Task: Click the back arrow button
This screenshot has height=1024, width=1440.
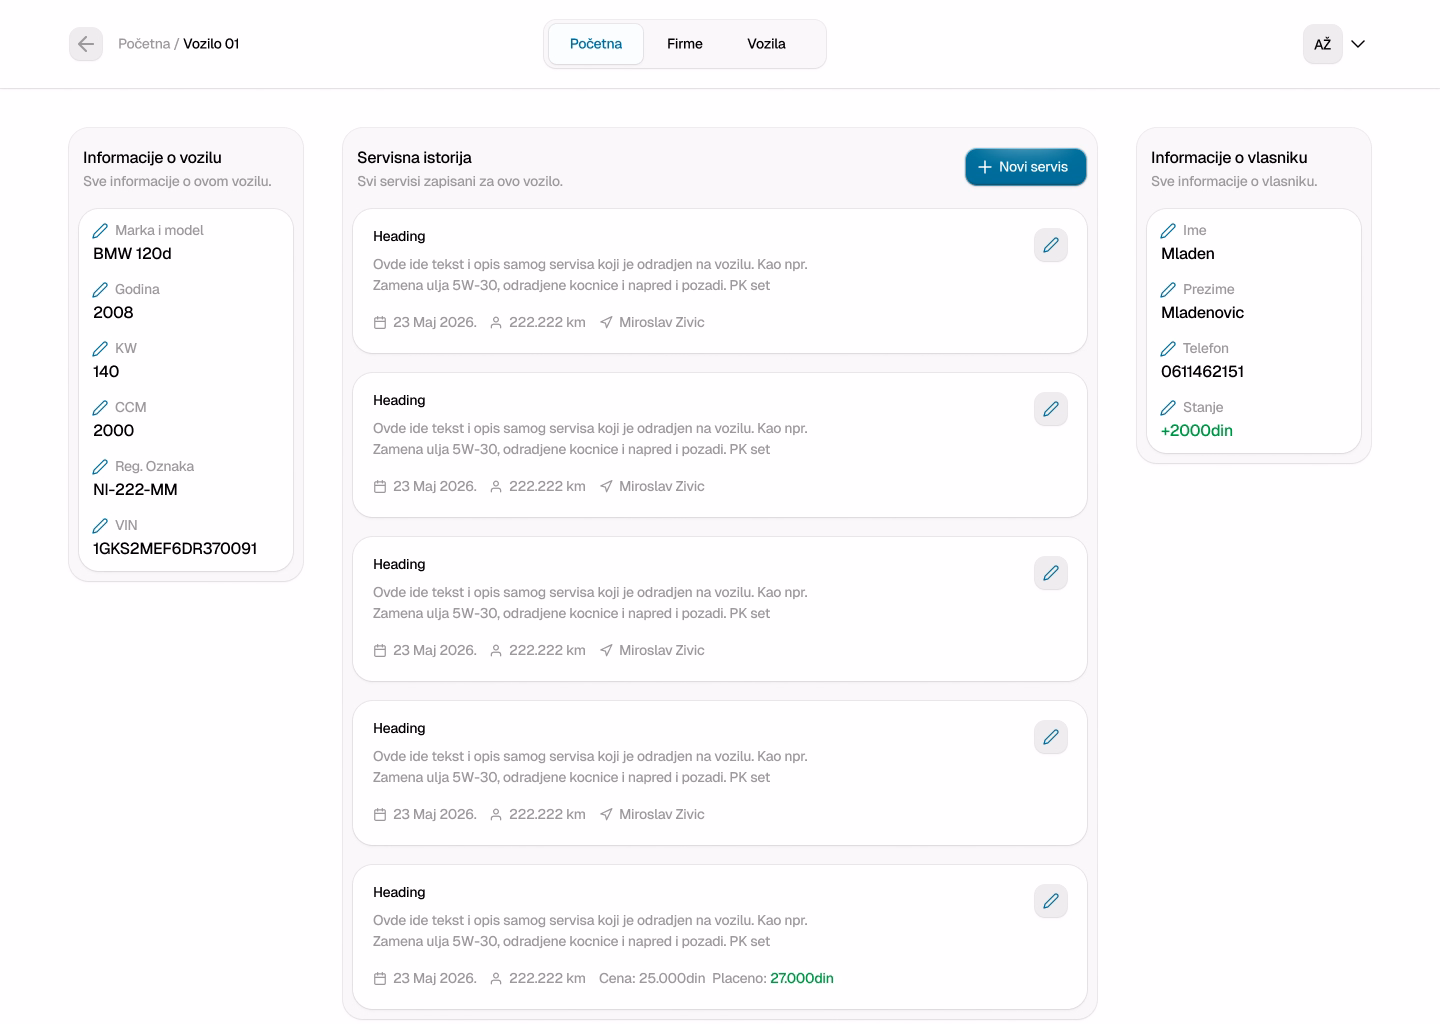Action: pos(86,44)
